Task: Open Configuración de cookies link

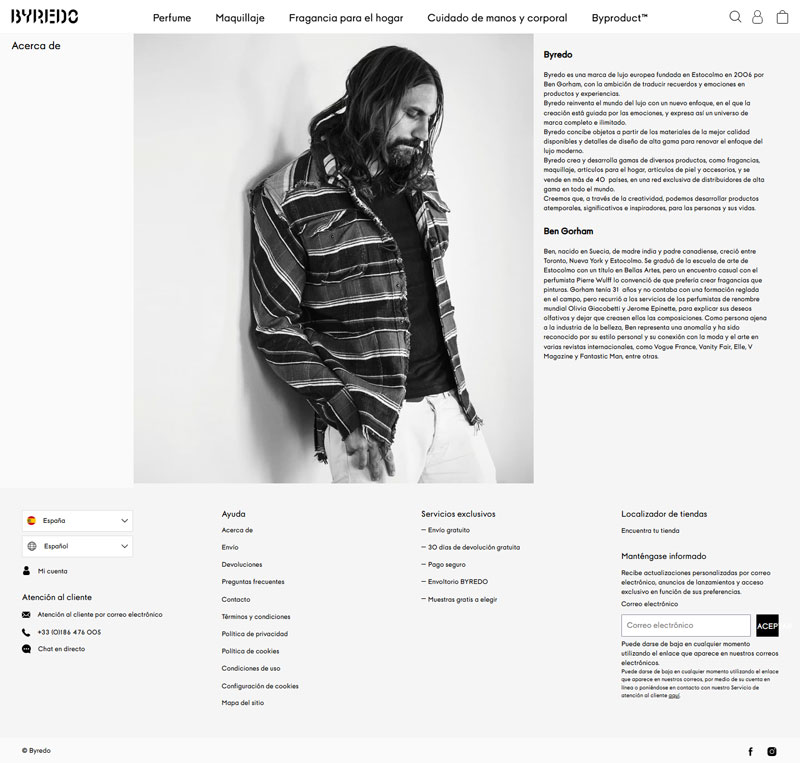Action: (260, 686)
